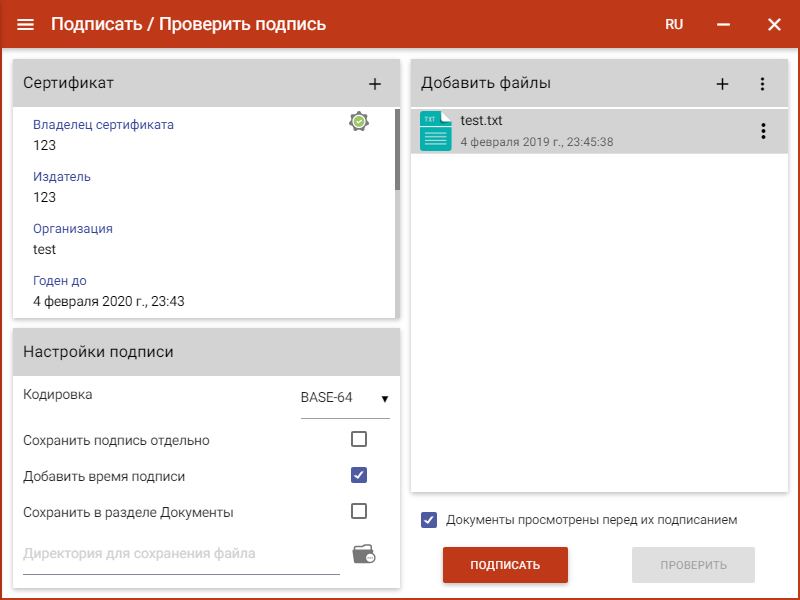Switch language using RU selector
Screen dimensions: 800x600
674,24
